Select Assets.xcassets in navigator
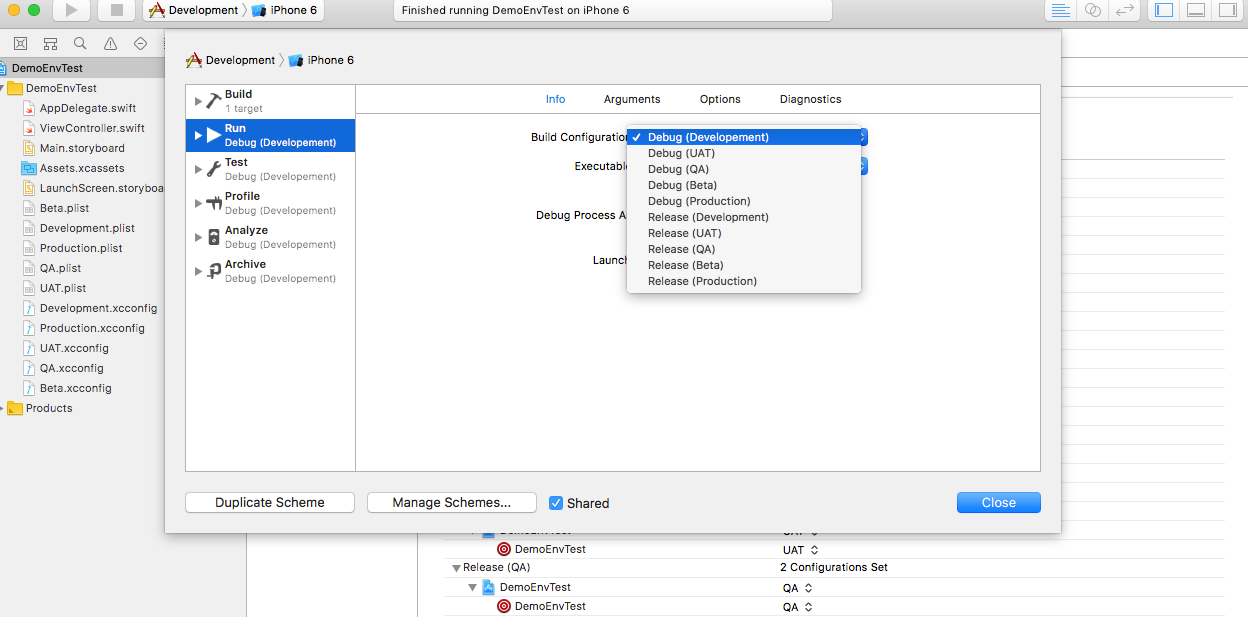This screenshot has height=617, width=1248. click(74, 168)
